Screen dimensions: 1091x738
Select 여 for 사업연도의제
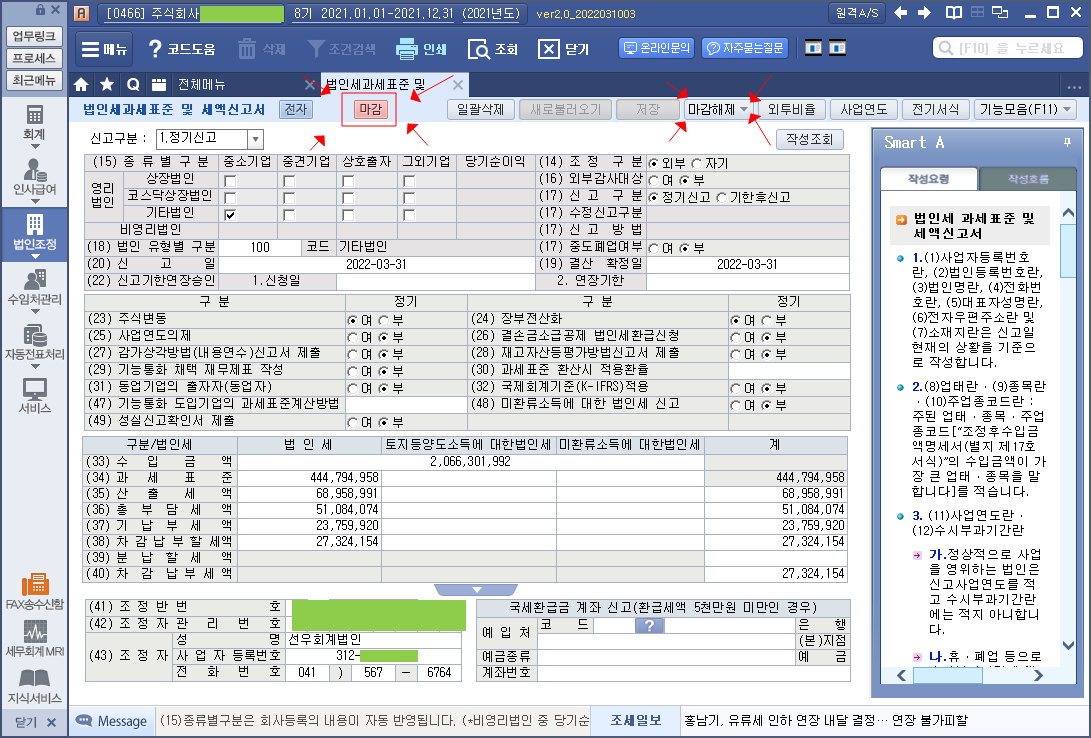(353, 337)
